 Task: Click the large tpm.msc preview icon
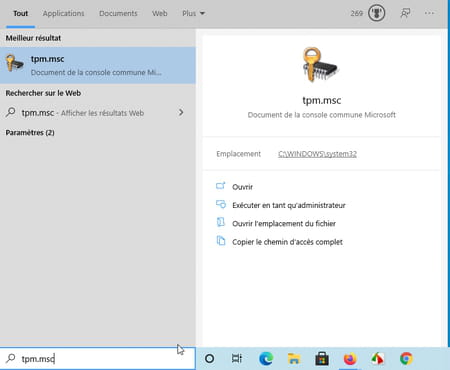pyautogui.click(x=320, y=64)
